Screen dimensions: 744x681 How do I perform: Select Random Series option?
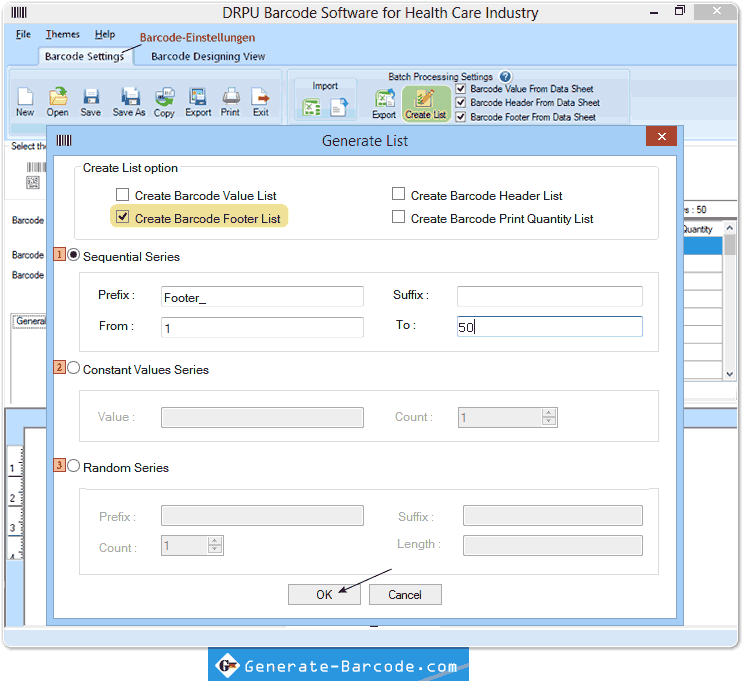coord(74,466)
